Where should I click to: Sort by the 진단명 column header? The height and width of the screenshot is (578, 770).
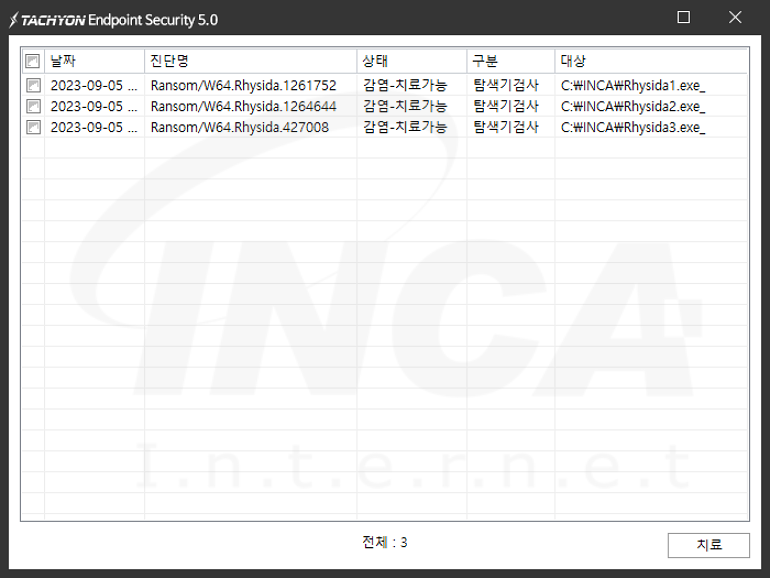point(250,61)
